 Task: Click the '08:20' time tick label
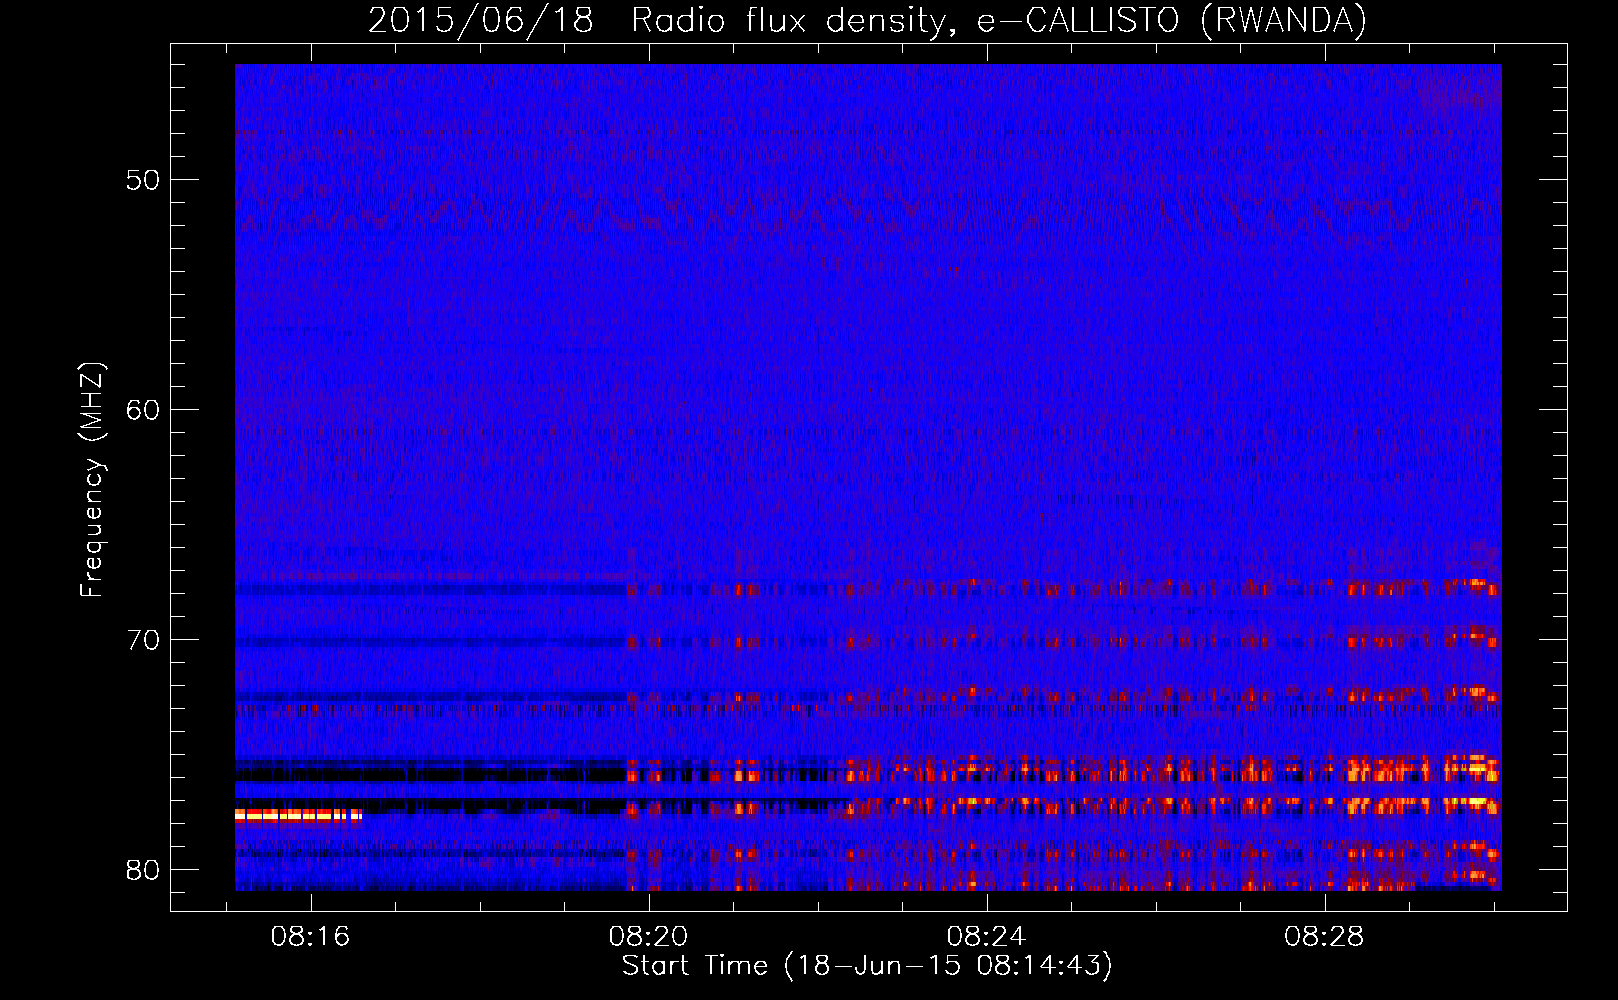click(648, 937)
